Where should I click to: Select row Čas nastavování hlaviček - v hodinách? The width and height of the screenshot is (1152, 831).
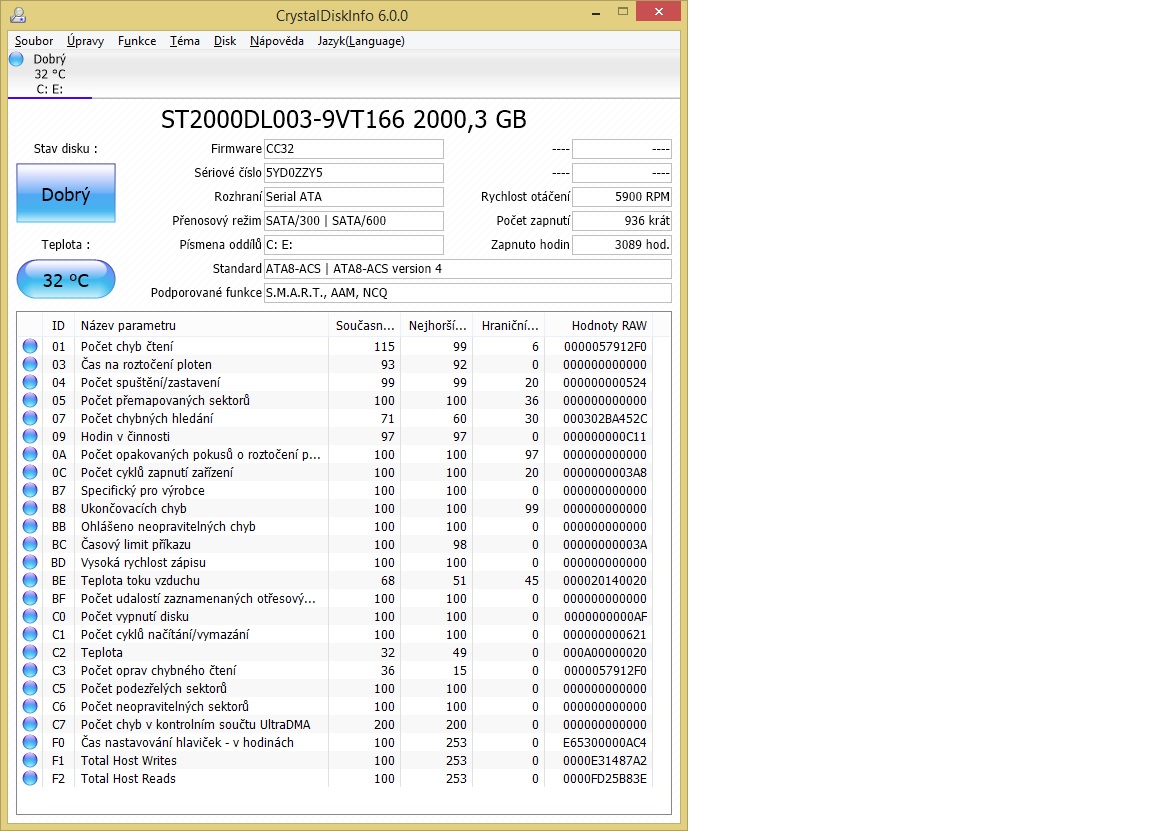pyautogui.click(x=335, y=743)
